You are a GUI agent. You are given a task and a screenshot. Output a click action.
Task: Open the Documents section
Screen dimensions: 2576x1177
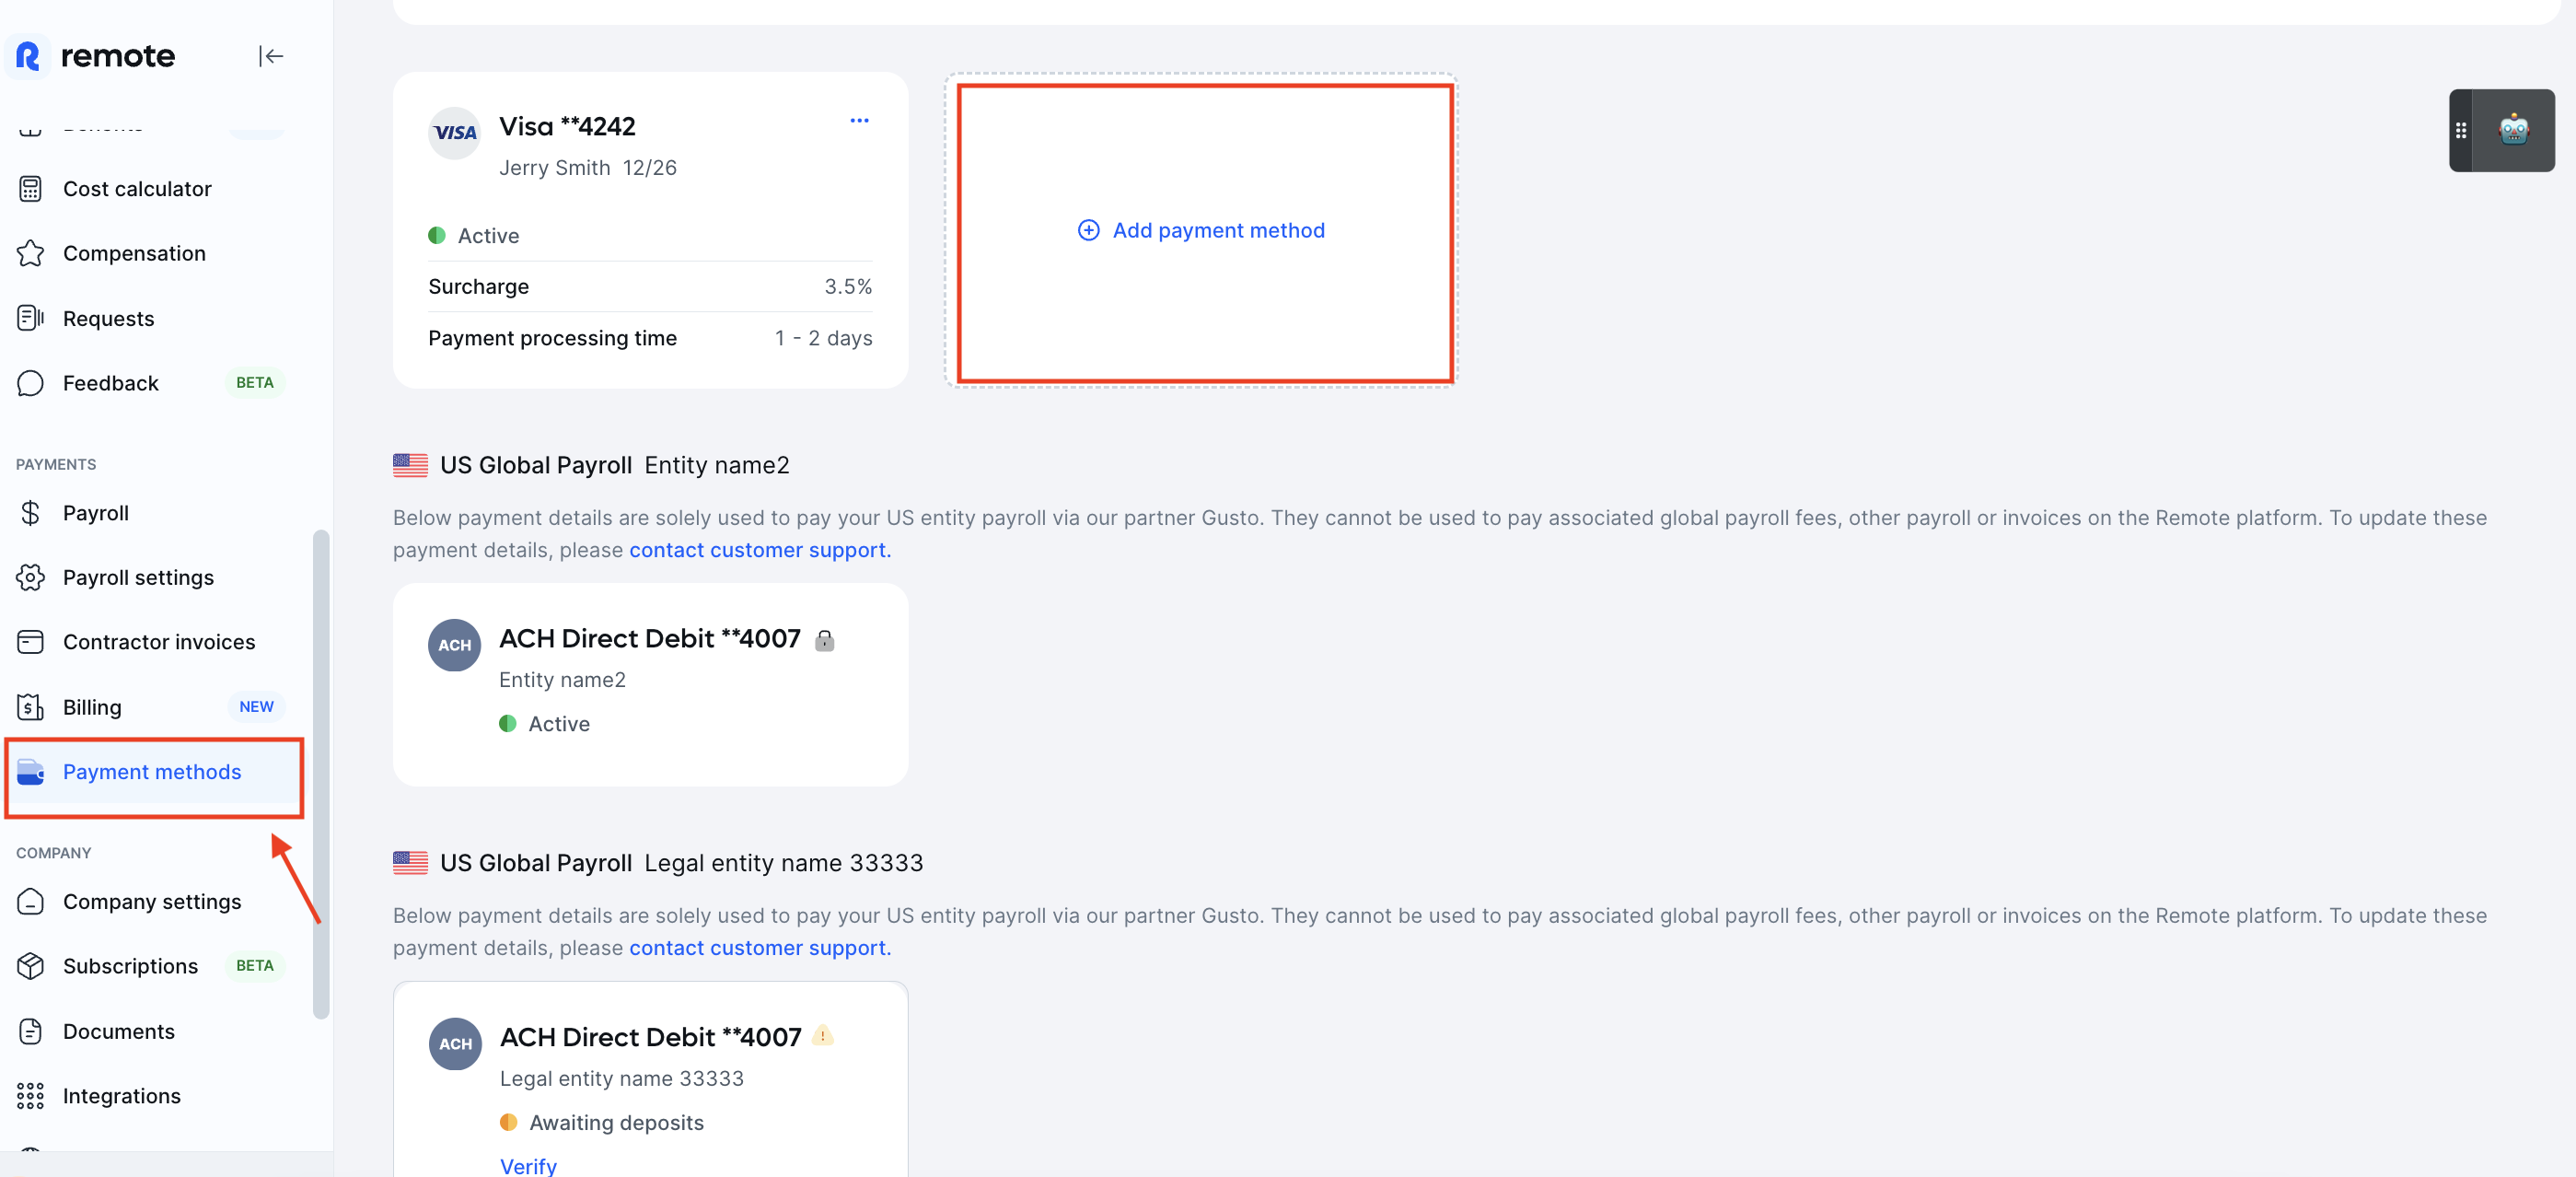(x=118, y=1031)
